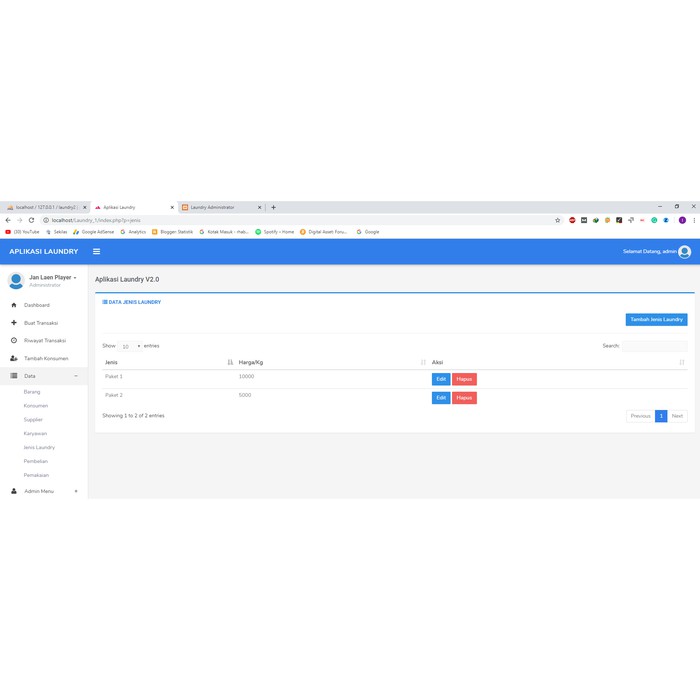
Task: Toggle the hamburger sidebar menu icon
Action: pos(96,252)
